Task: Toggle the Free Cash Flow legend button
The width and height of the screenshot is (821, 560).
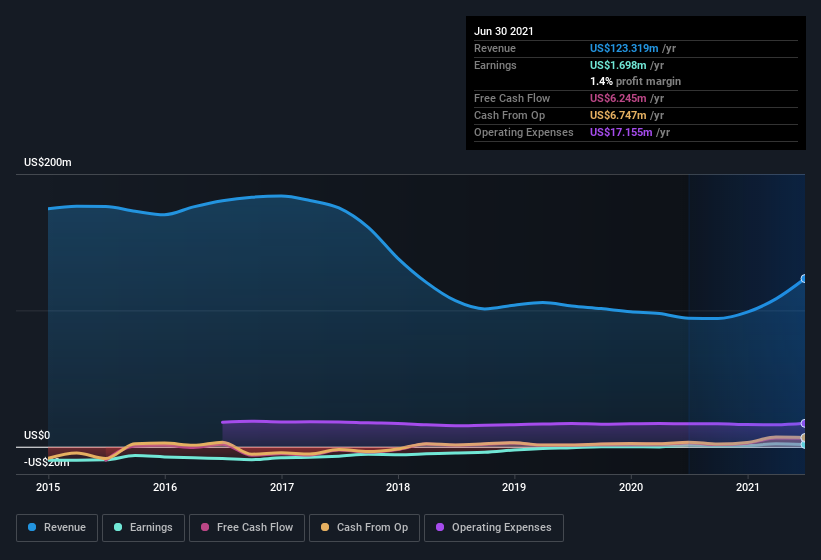Action: (x=247, y=528)
